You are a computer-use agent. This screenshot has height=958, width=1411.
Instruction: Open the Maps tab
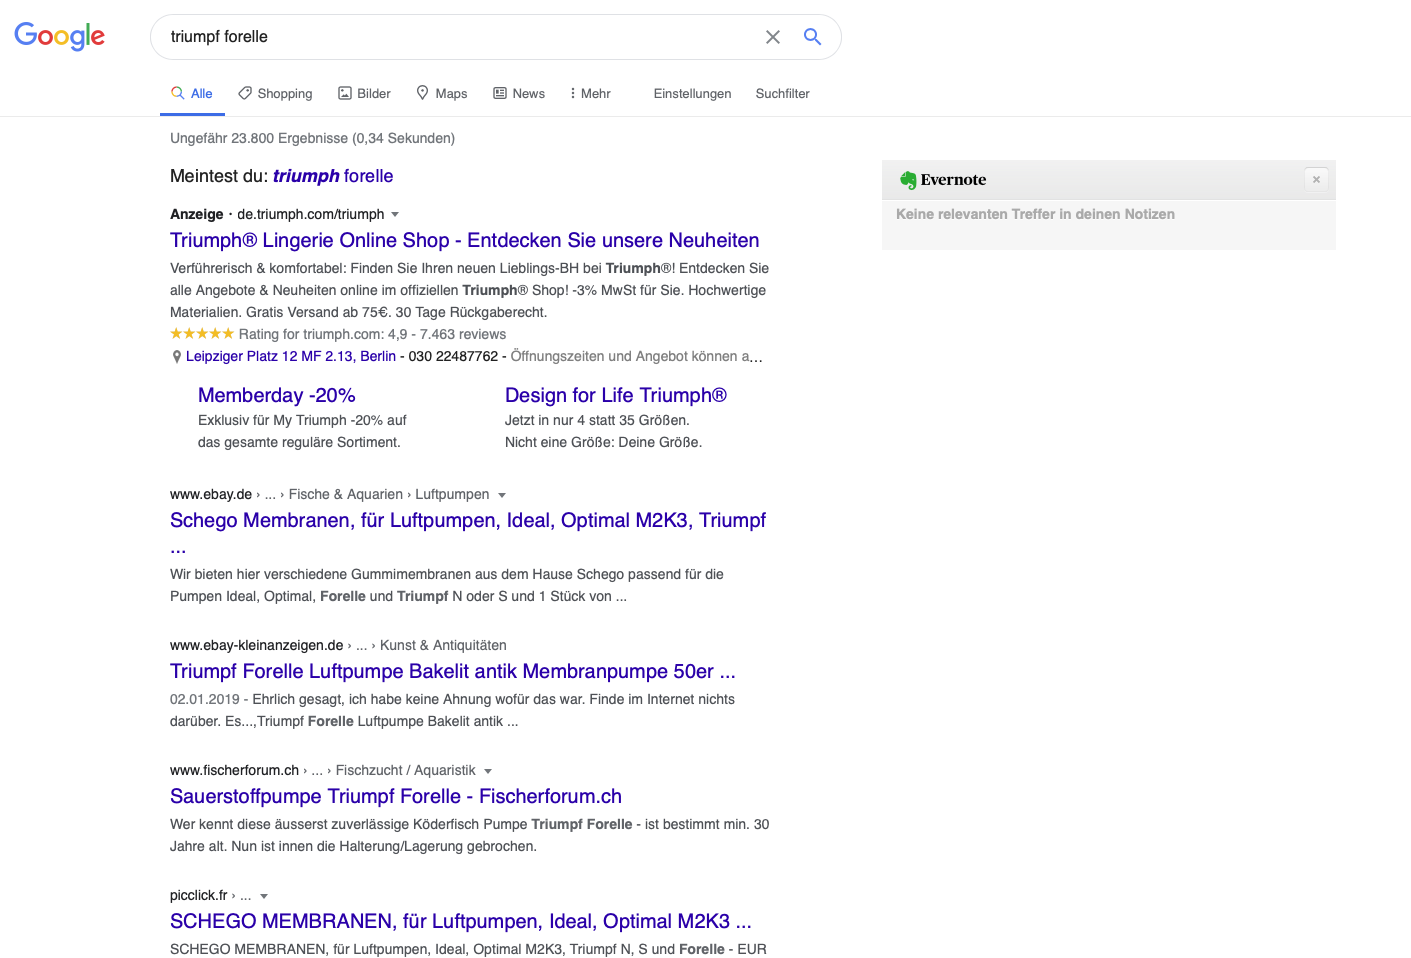point(442,93)
